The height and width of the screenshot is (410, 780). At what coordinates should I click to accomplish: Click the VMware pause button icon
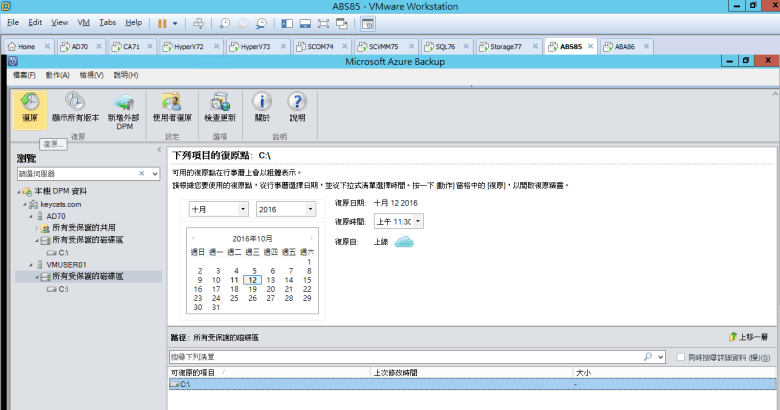[162, 21]
